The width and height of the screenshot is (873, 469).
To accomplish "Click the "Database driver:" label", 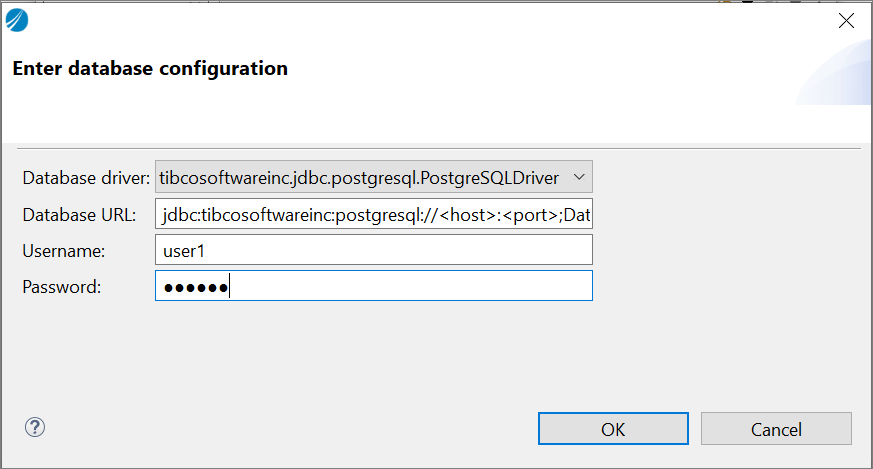I will [86, 179].
